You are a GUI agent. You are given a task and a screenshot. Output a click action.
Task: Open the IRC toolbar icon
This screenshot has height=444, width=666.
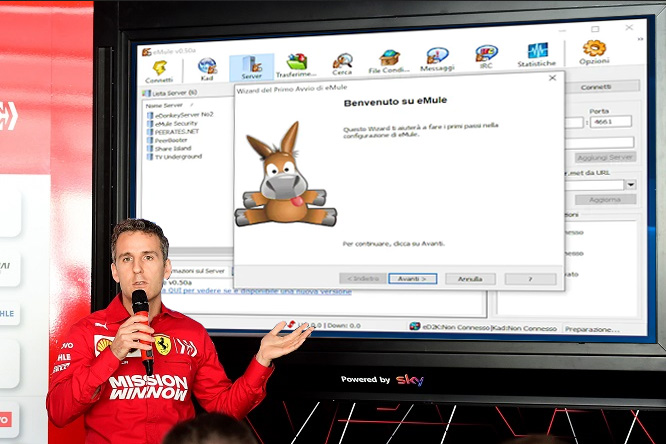pyautogui.click(x=486, y=54)
